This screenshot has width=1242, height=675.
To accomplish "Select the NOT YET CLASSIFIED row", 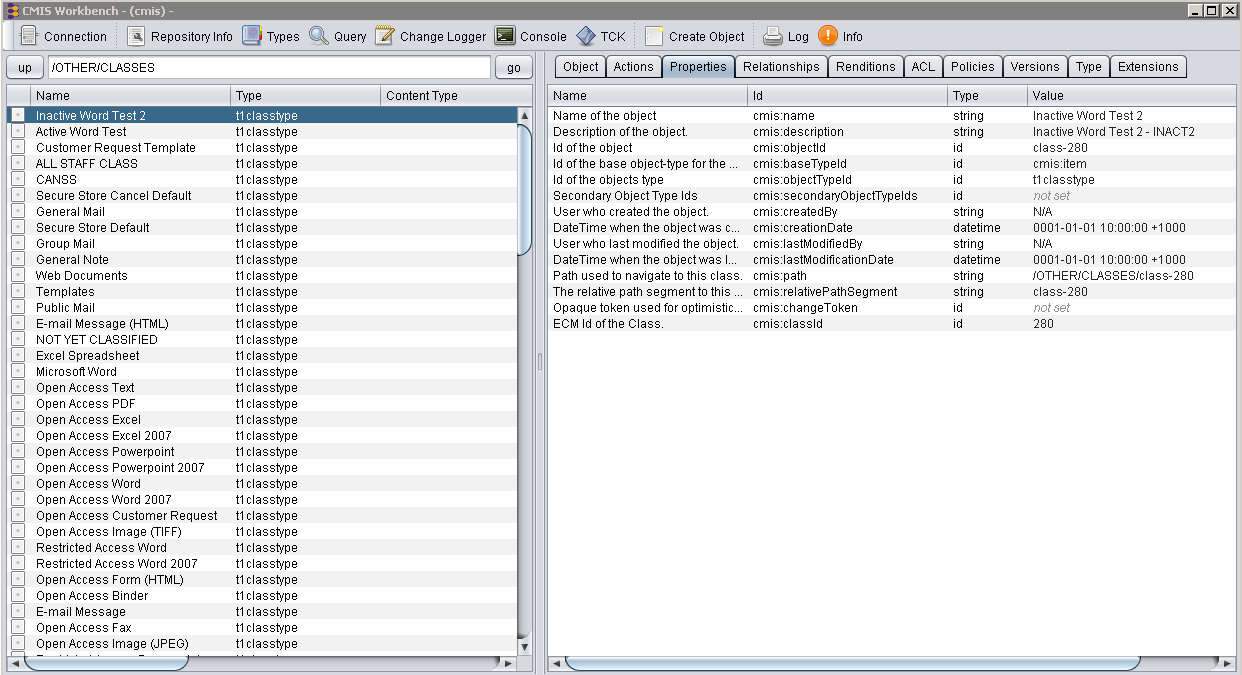I will [263, 339].
